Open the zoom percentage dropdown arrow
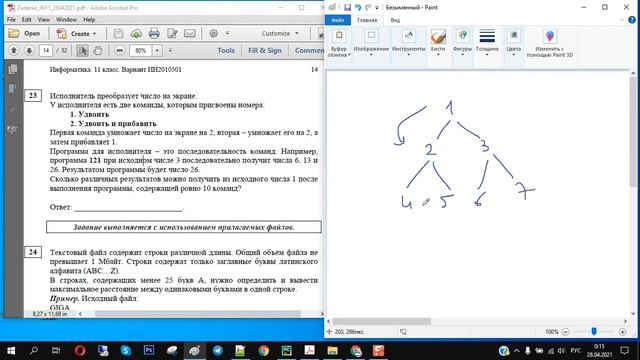The height and width of the screenshot is (360, 640). tap(157, 51)
